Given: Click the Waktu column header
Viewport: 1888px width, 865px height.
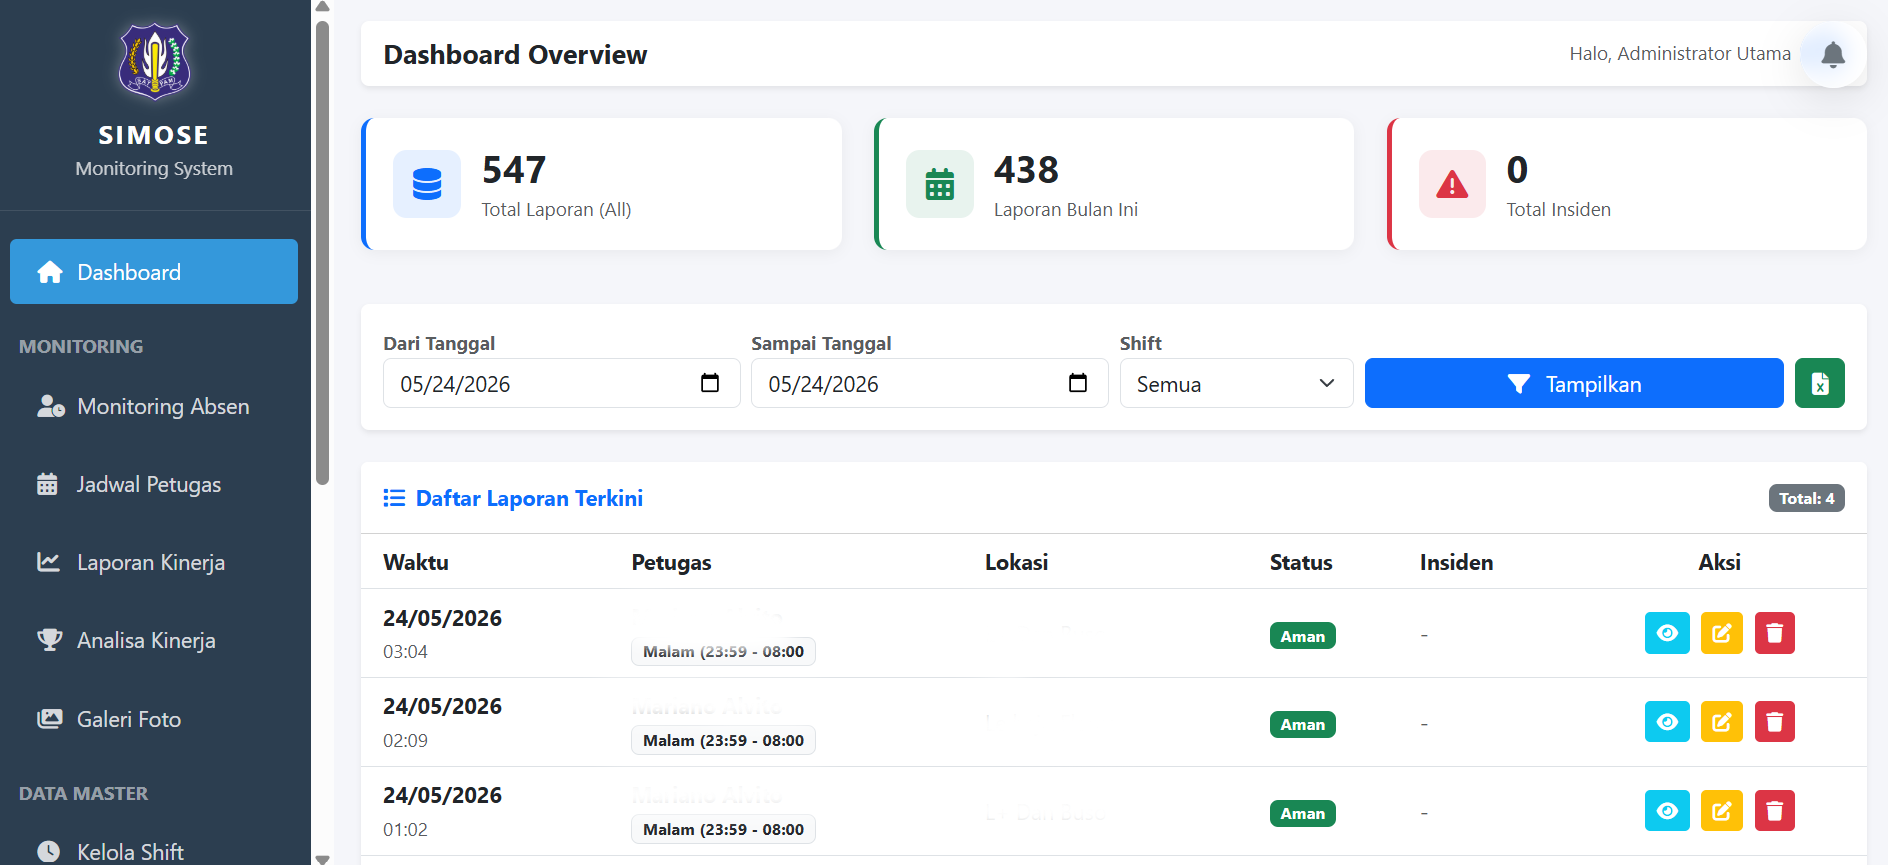Looking at the screenshot, I should coord(416,562).
